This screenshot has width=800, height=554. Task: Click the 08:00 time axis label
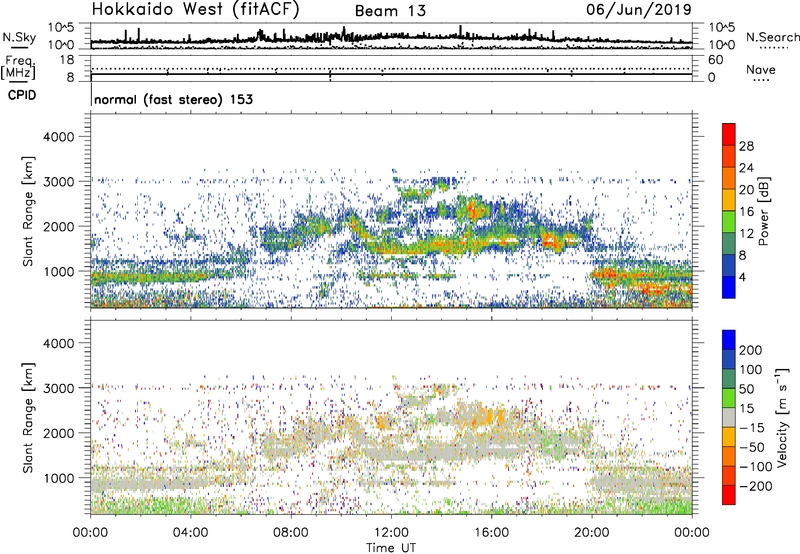click(291, 533)
